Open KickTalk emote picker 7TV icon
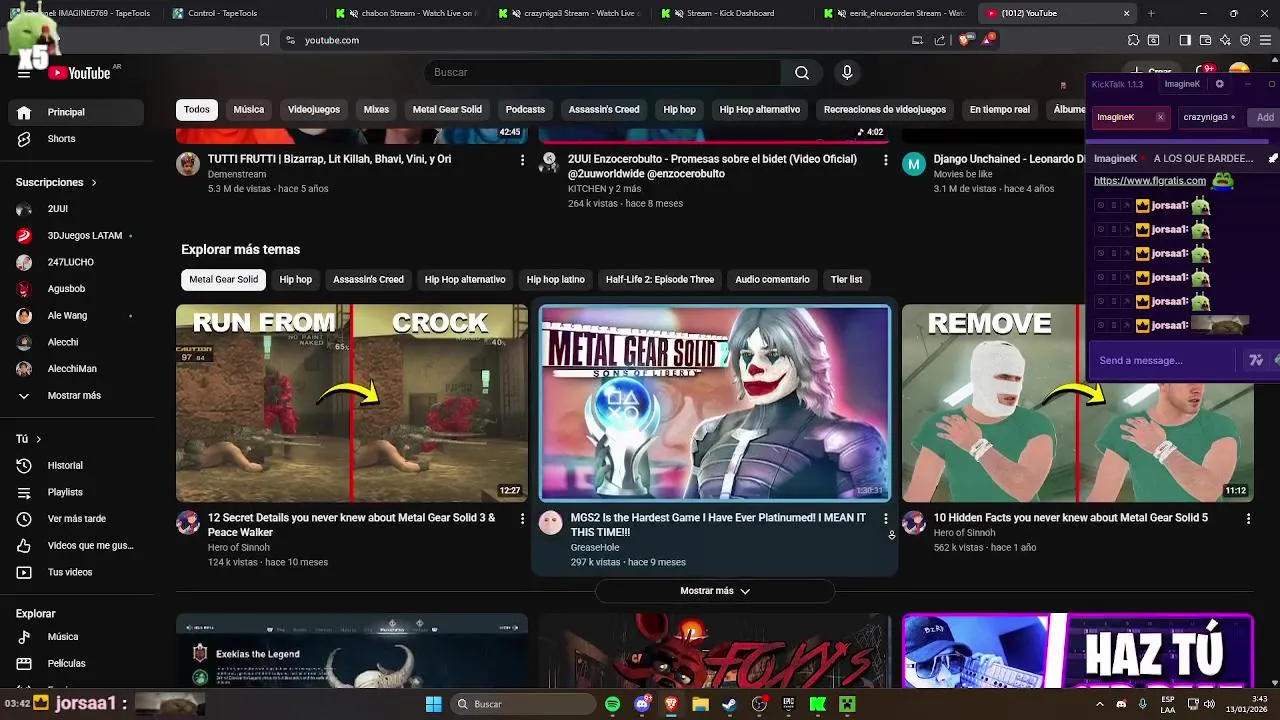Image resolution: width=1280 pixels, height=720 pixels. pyautogui.click(x=1256, y=360)
